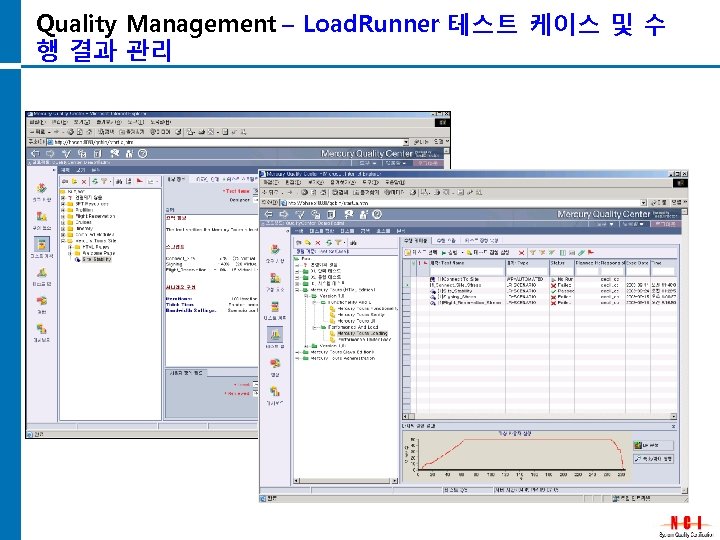This screenshot has width=720, height=540.
Task: Click the Status column header
Action: (x=562, y=263)
